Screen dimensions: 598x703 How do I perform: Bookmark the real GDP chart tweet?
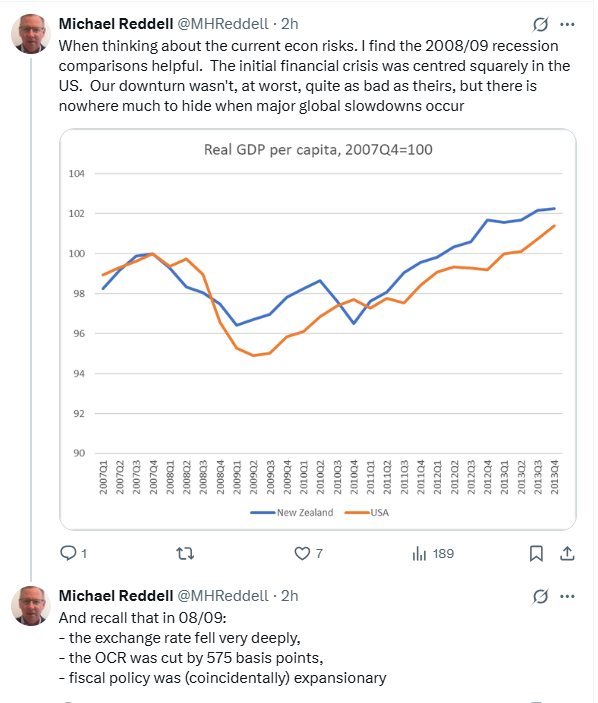click(536, 554)
